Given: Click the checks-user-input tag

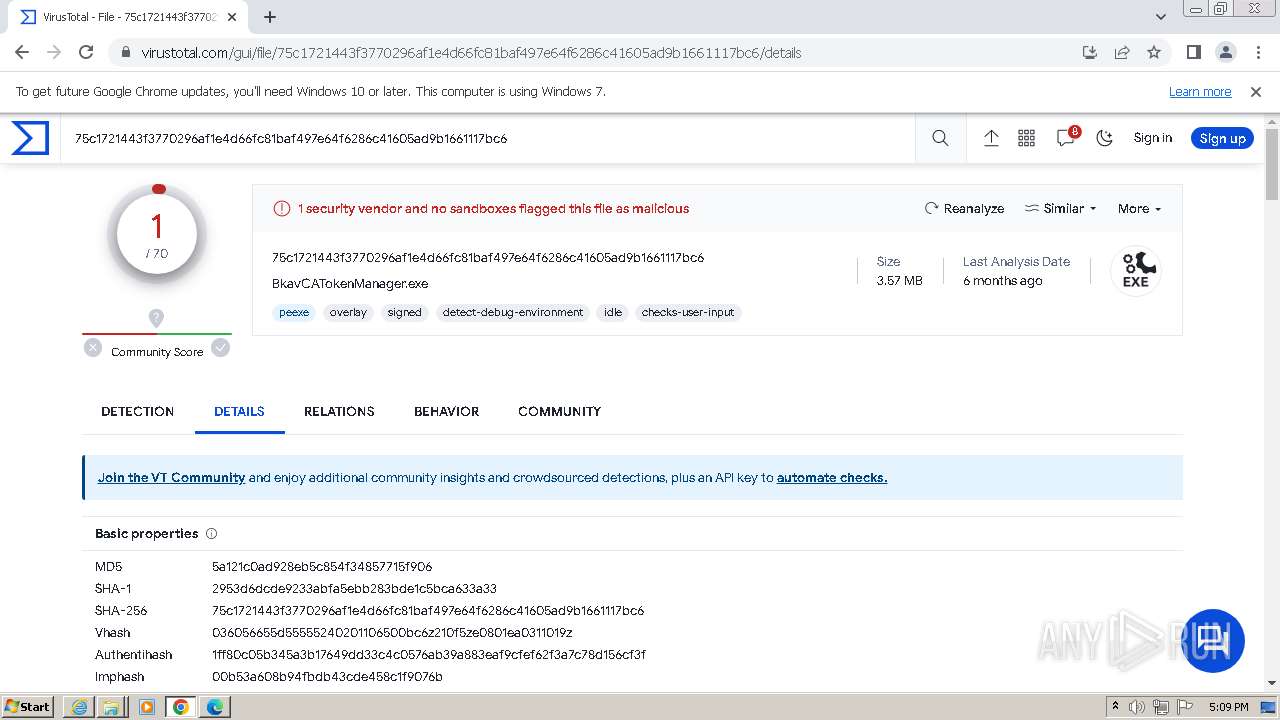Looking at the screenshot, I should (688, 312).
